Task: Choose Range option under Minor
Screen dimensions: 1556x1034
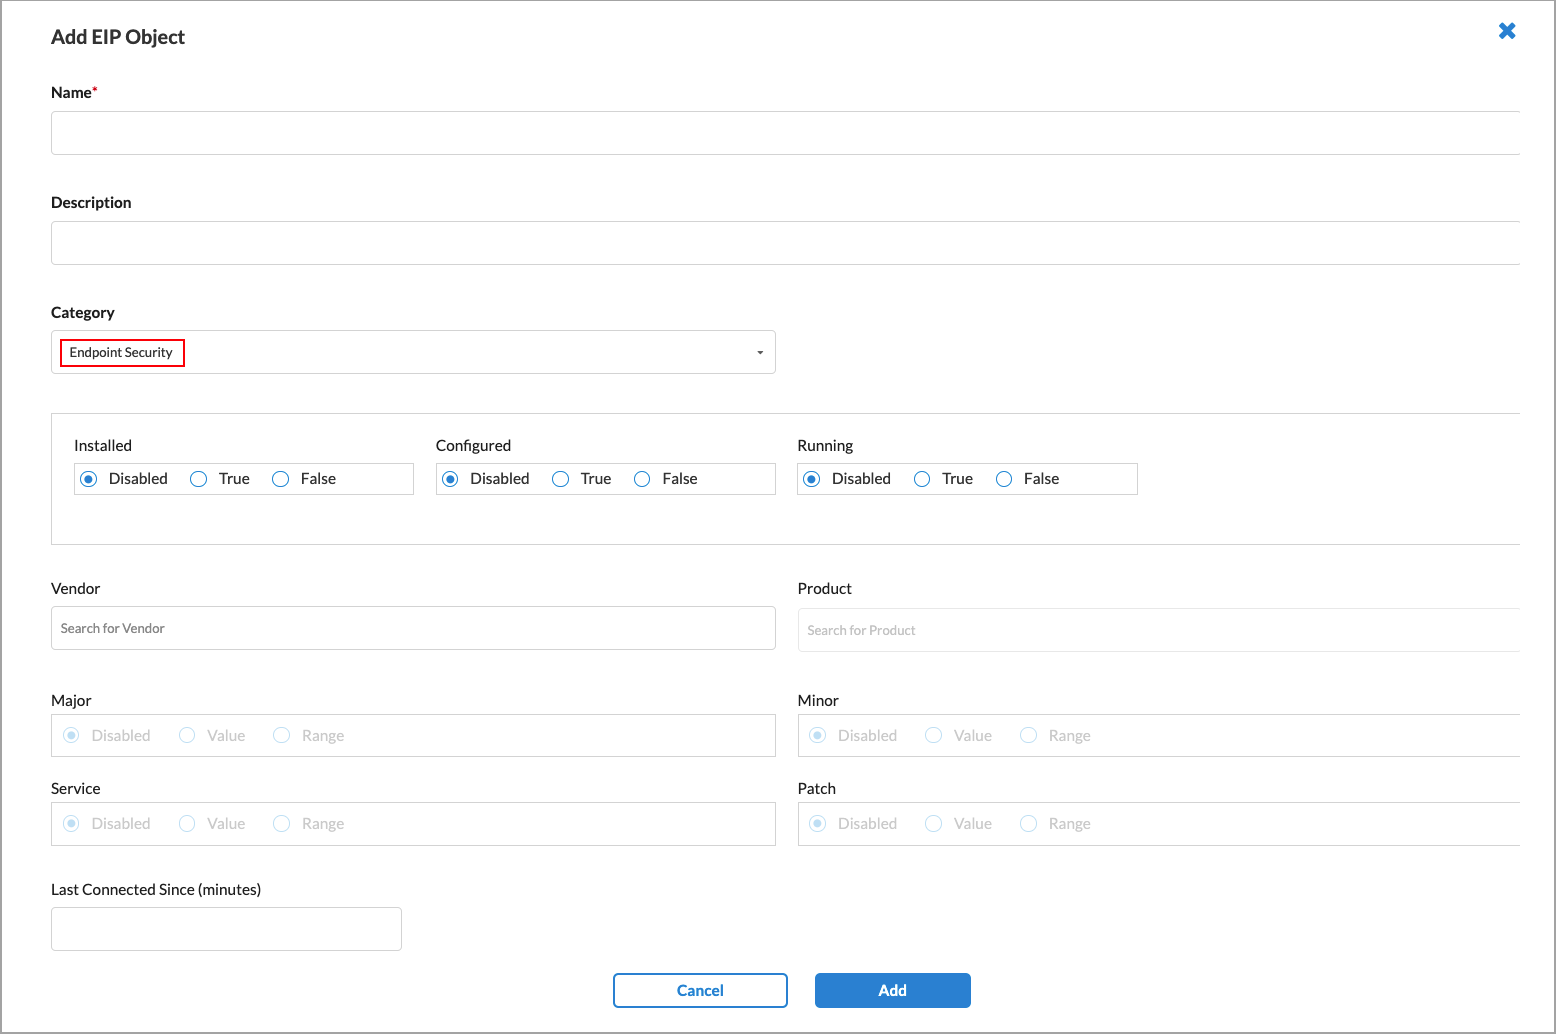Action: (1028, 735)
